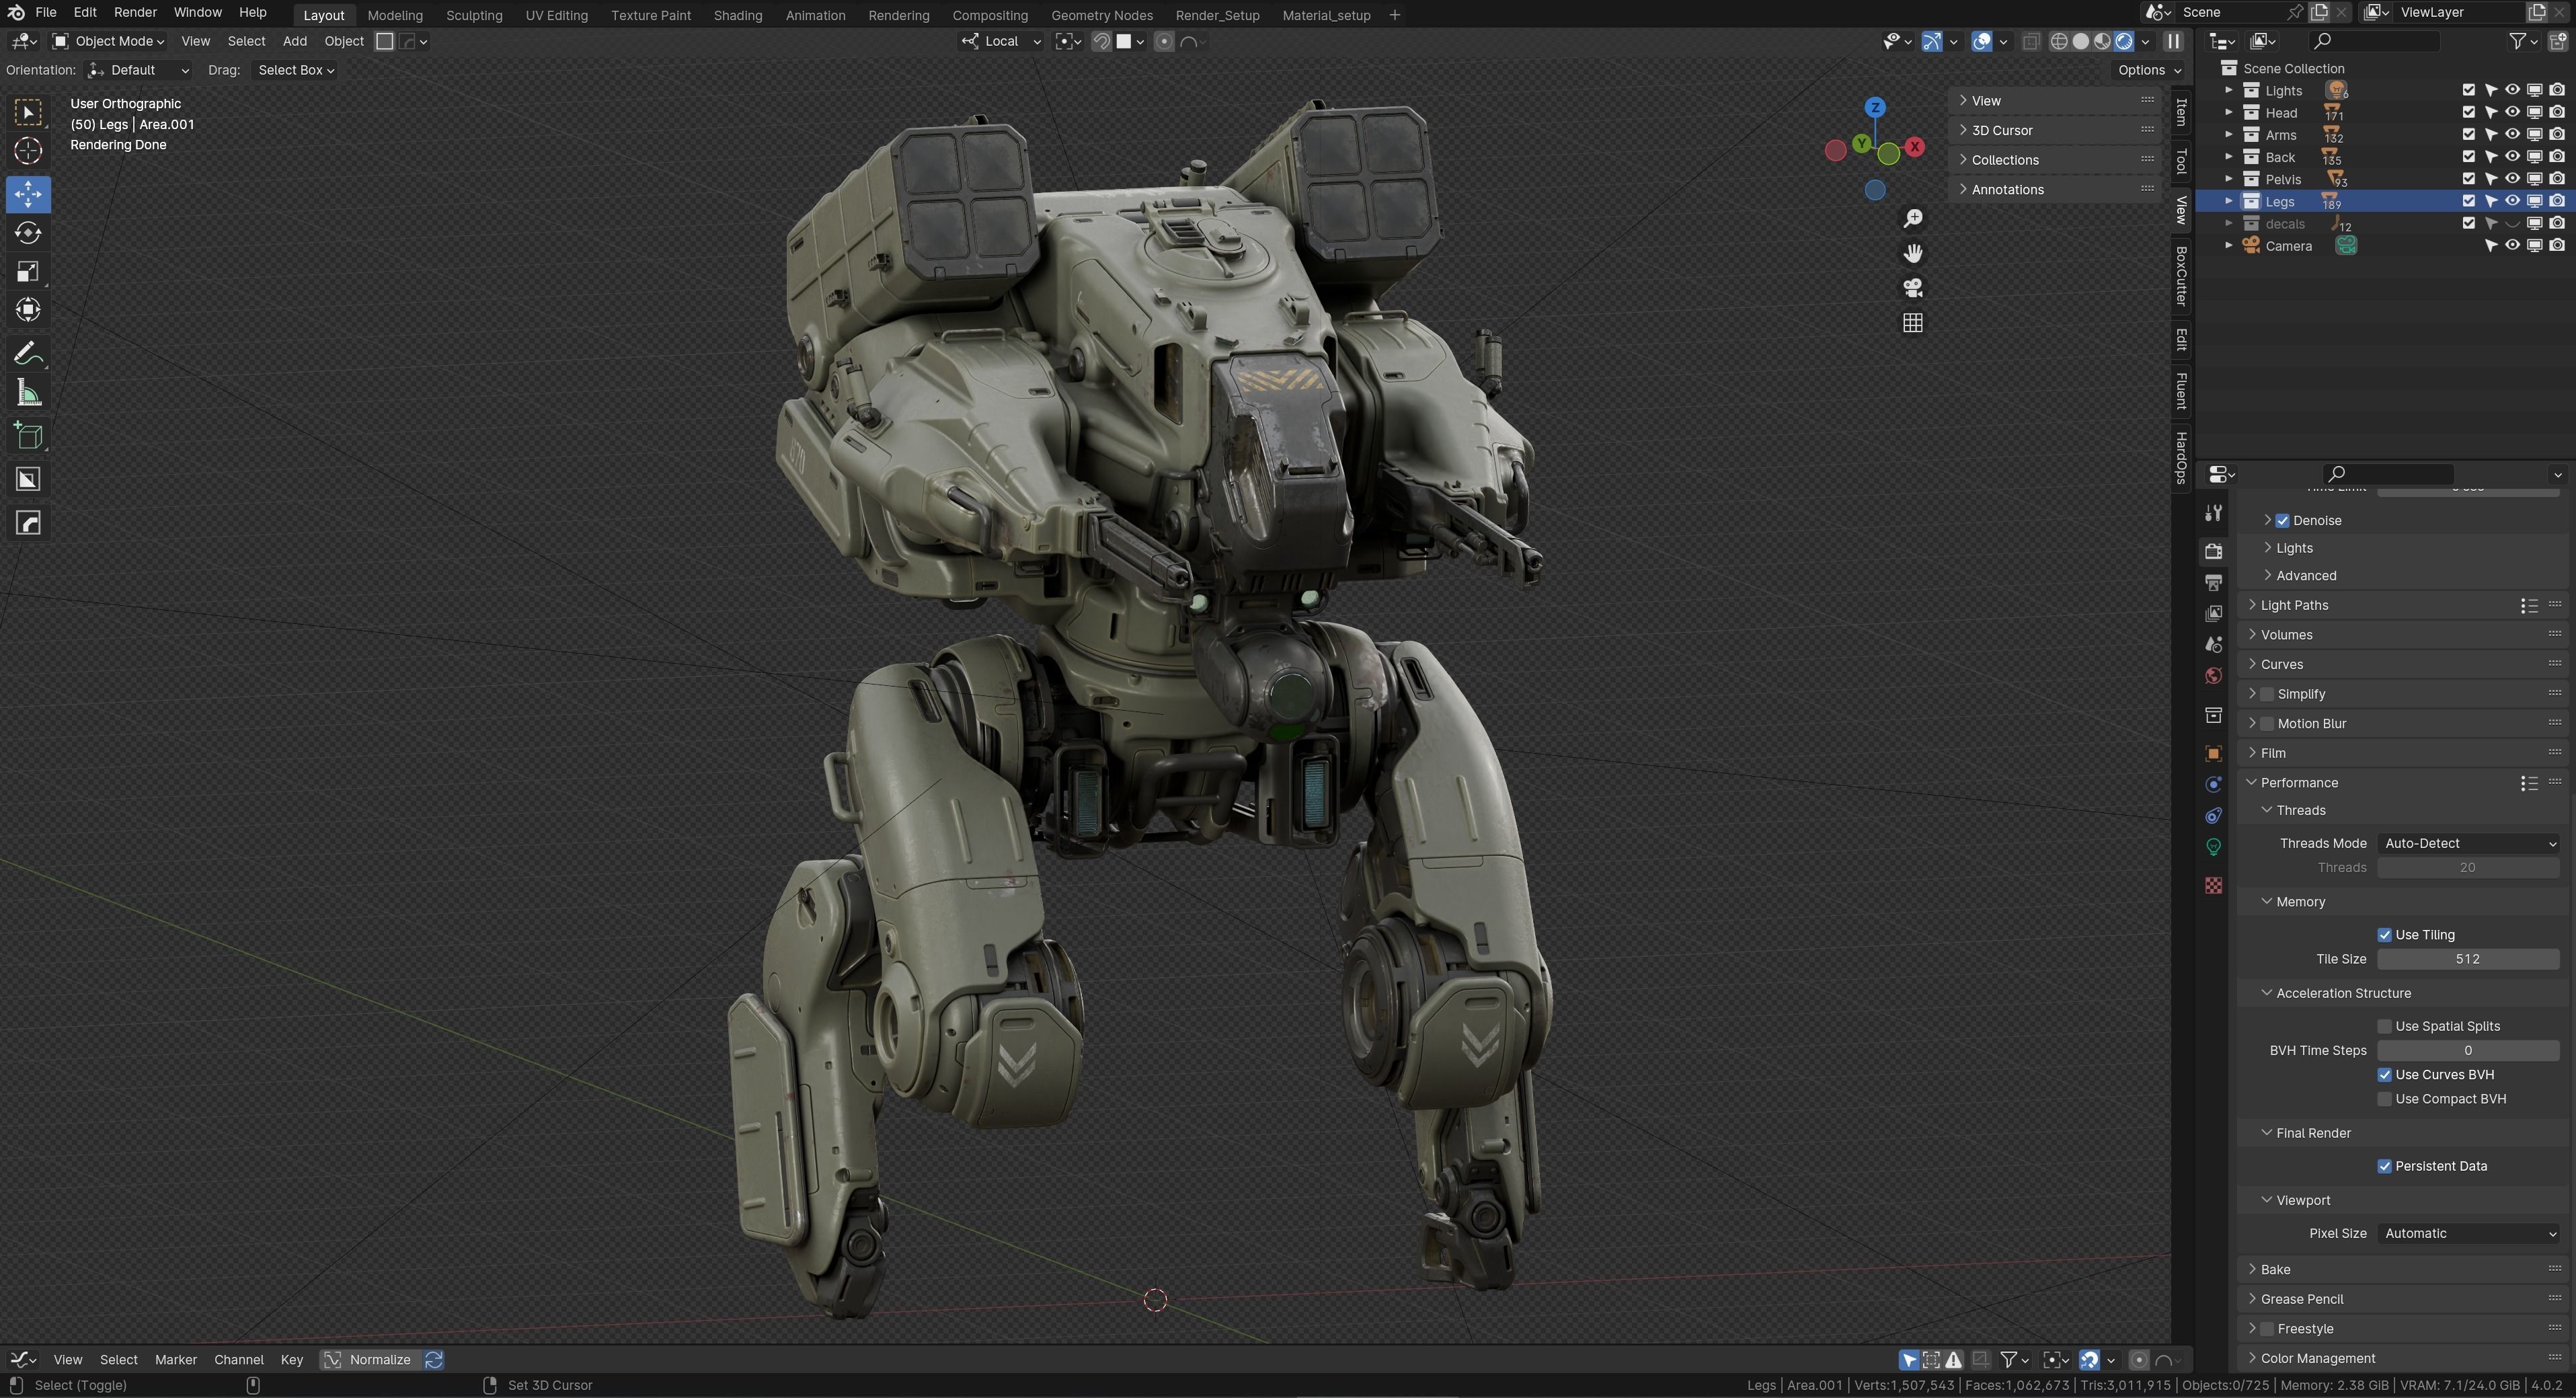
Task: Click the viewport pan hand icon
Action: [1912, 254]
